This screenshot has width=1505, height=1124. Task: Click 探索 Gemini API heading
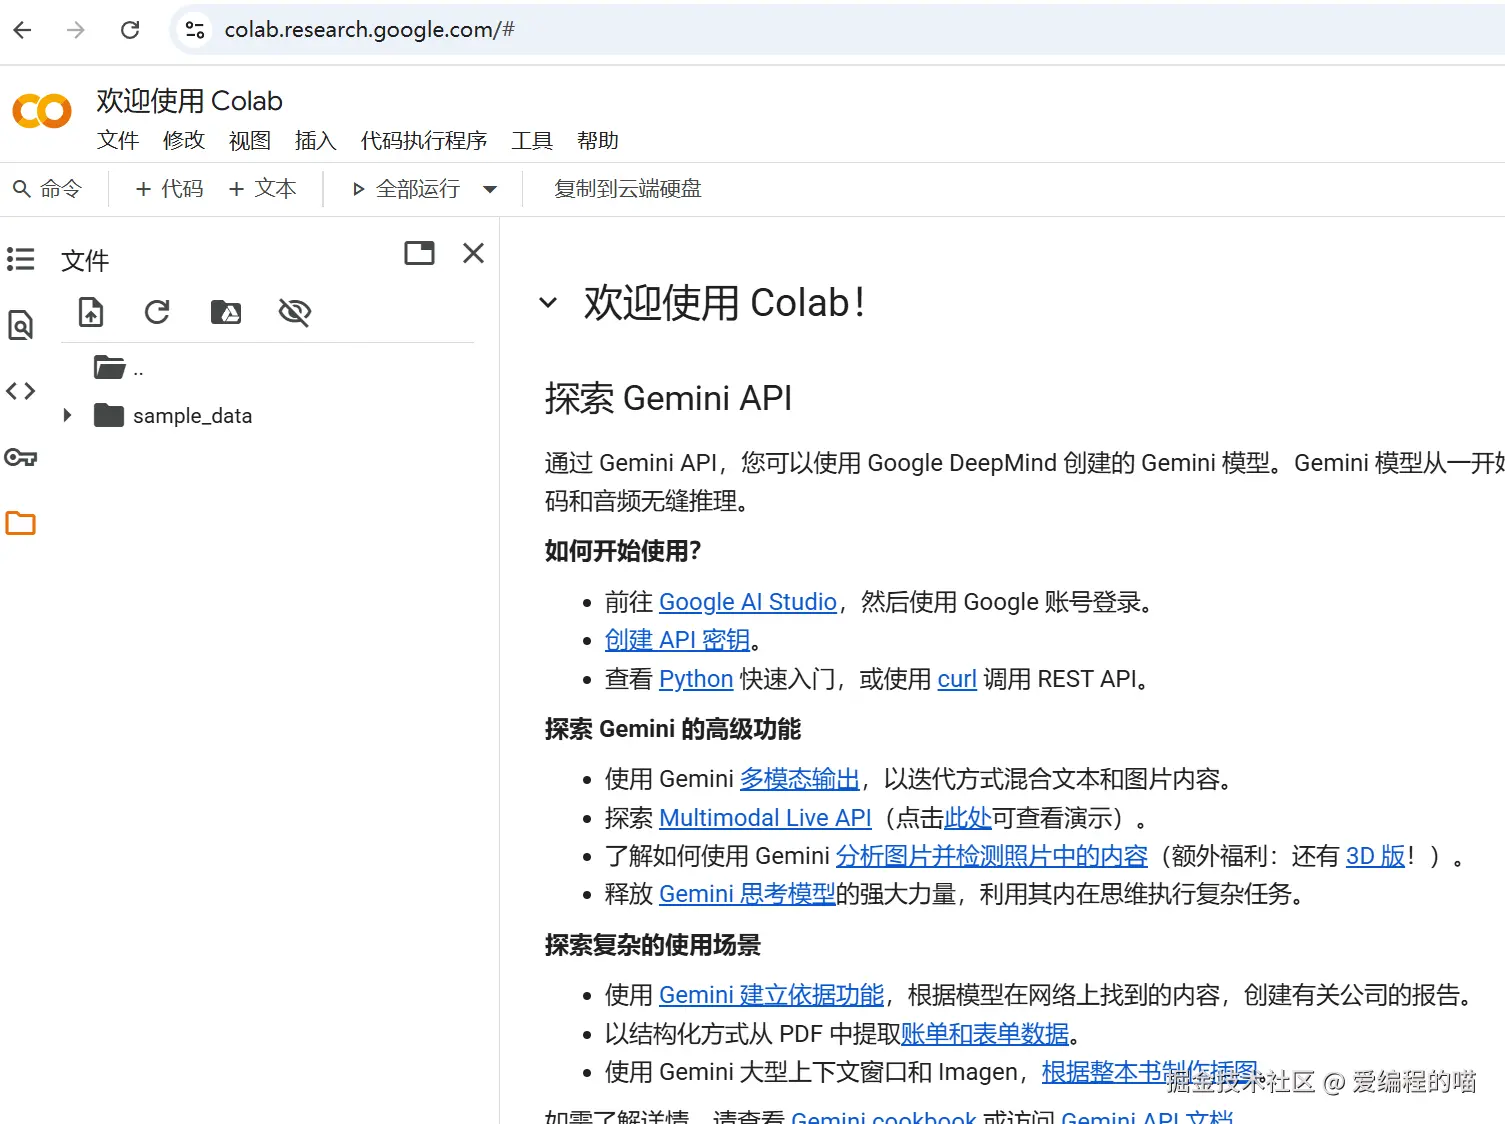coord(668,398)
